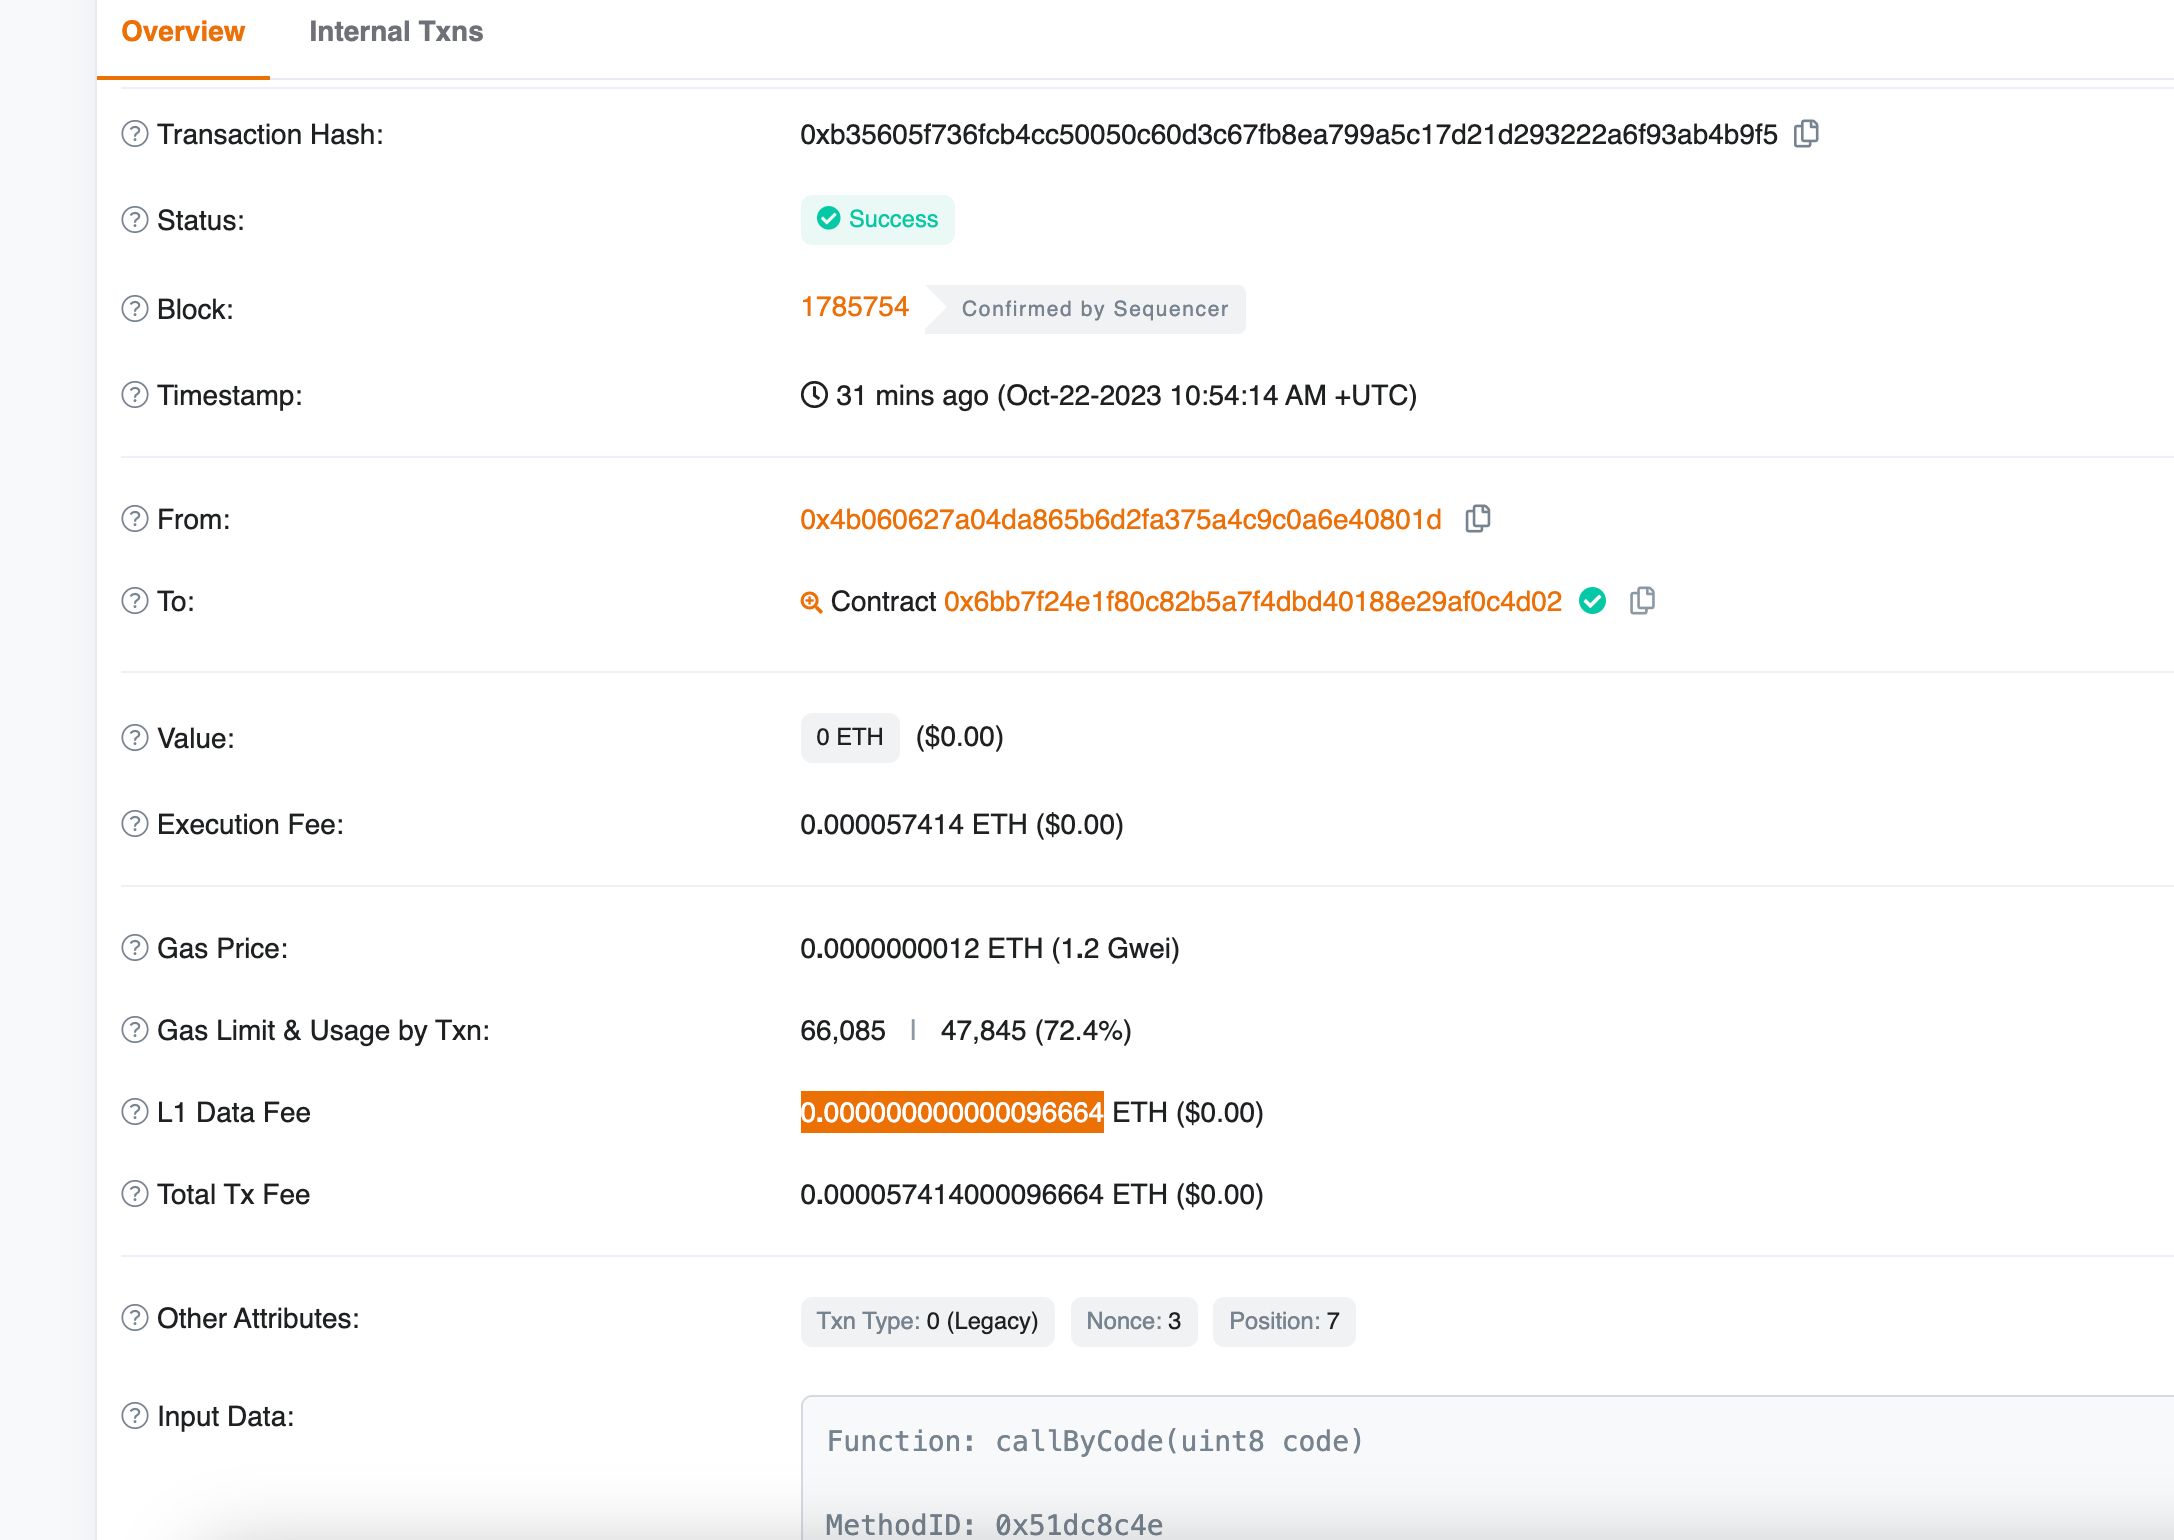Image resolution: width=2174 pixels, height=1540 pixels.
Task: Click help icon next to Gas Price
Action: point(135,948)
